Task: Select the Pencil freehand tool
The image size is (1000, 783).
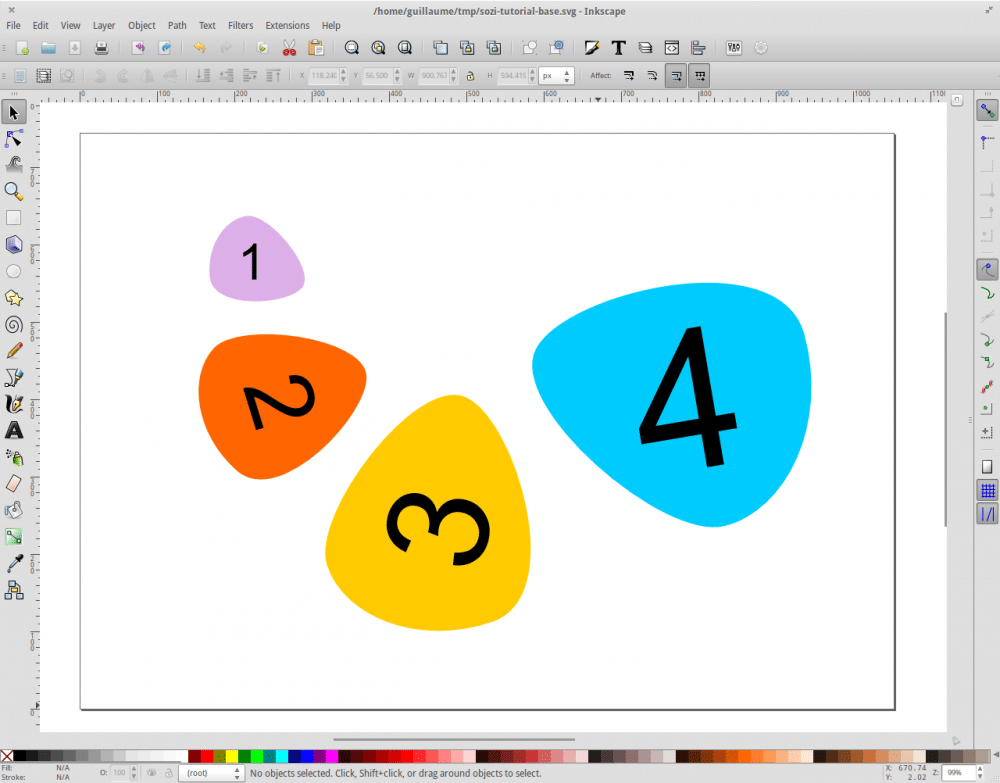Action: coord(14,351)
